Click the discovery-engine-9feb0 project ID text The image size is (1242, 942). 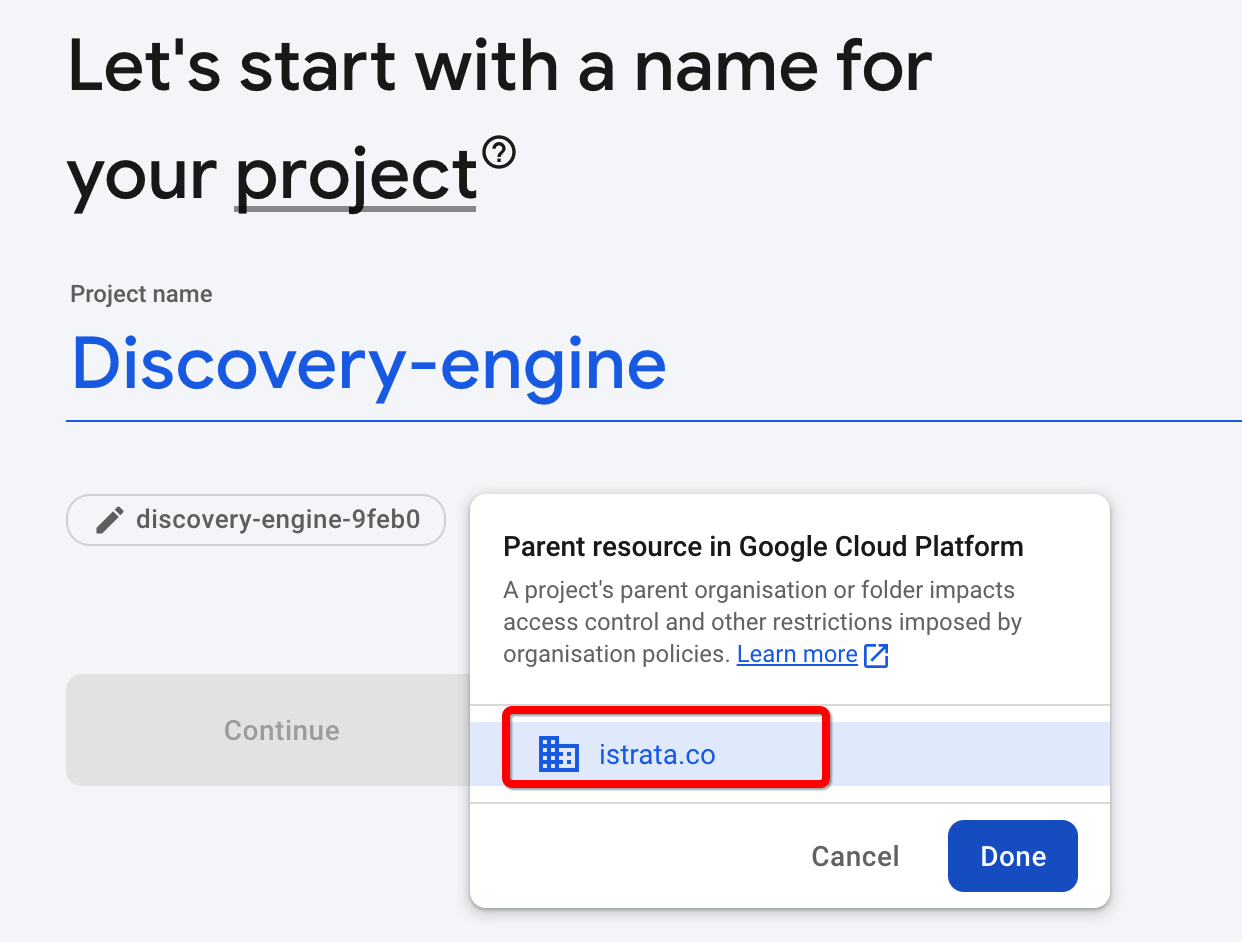click(x=277, y=520)
